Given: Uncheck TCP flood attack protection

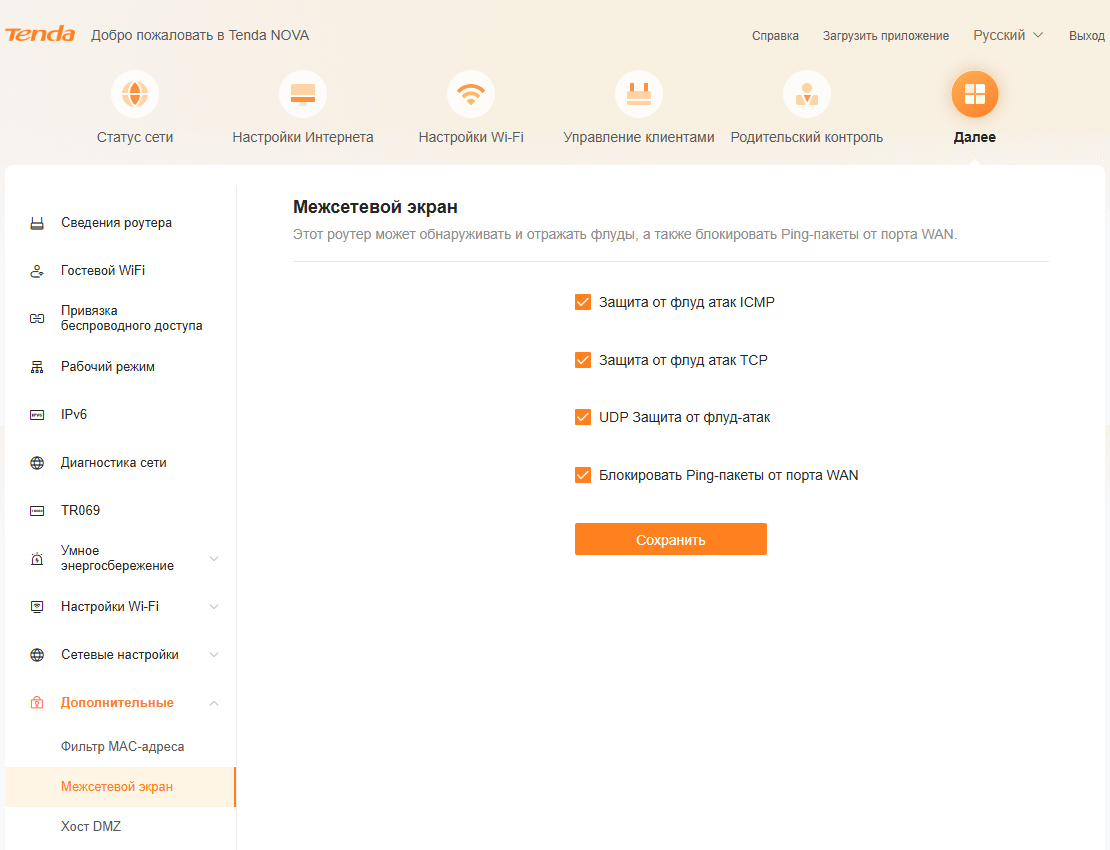Looking at the screenshot, I should pyautogui.click(x=583, y=360).
